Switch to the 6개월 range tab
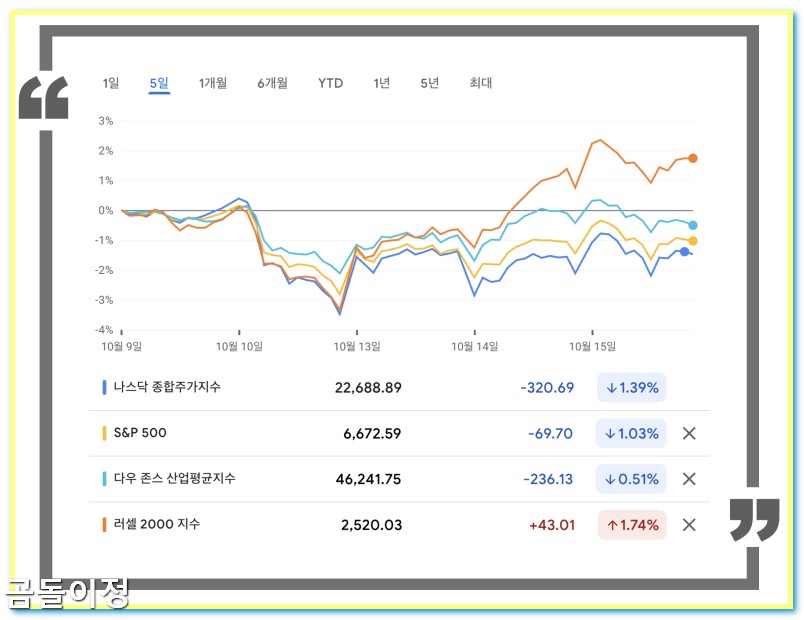The image size is (804, 620). [x=272, y=83]
